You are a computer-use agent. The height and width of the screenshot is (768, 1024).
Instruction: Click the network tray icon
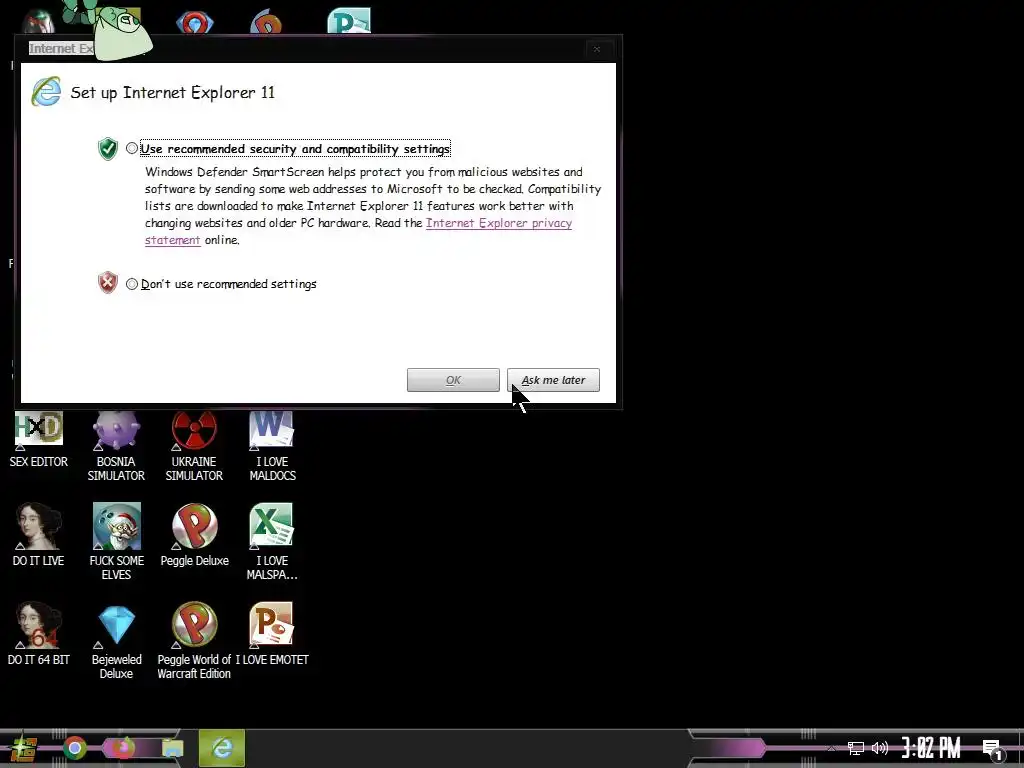(856, 748)
